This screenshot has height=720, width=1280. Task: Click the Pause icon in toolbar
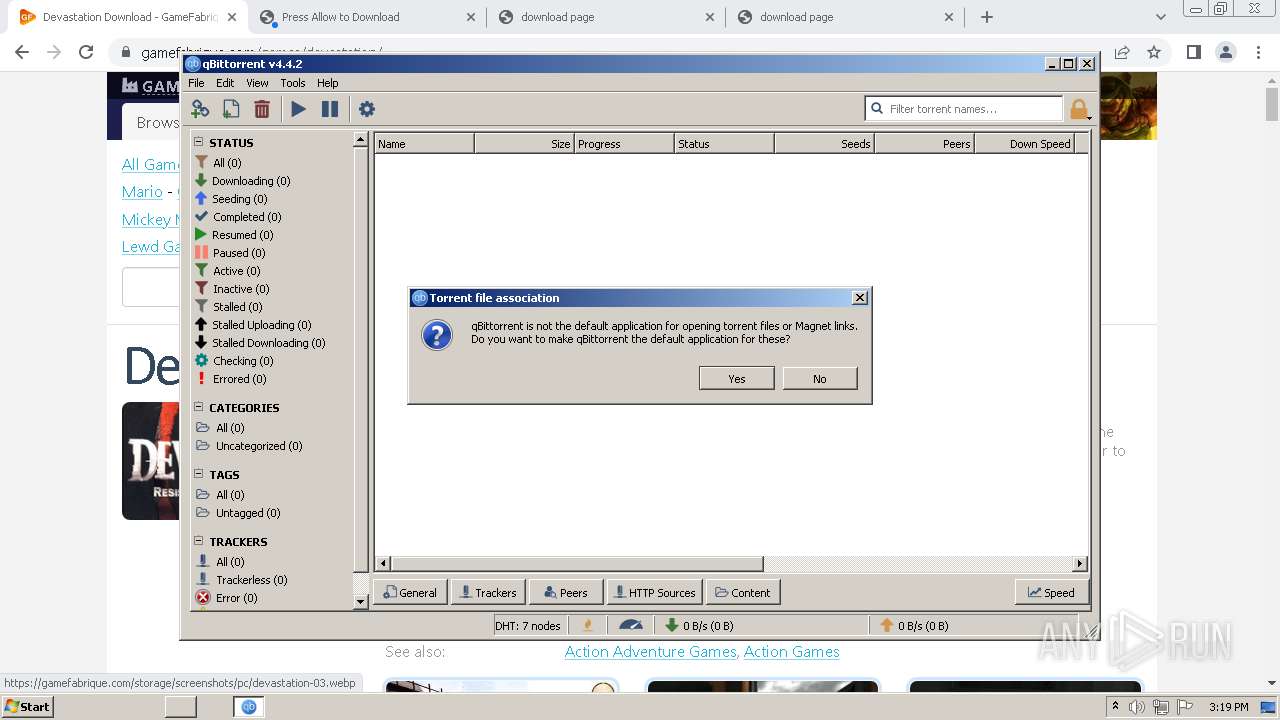330,109
